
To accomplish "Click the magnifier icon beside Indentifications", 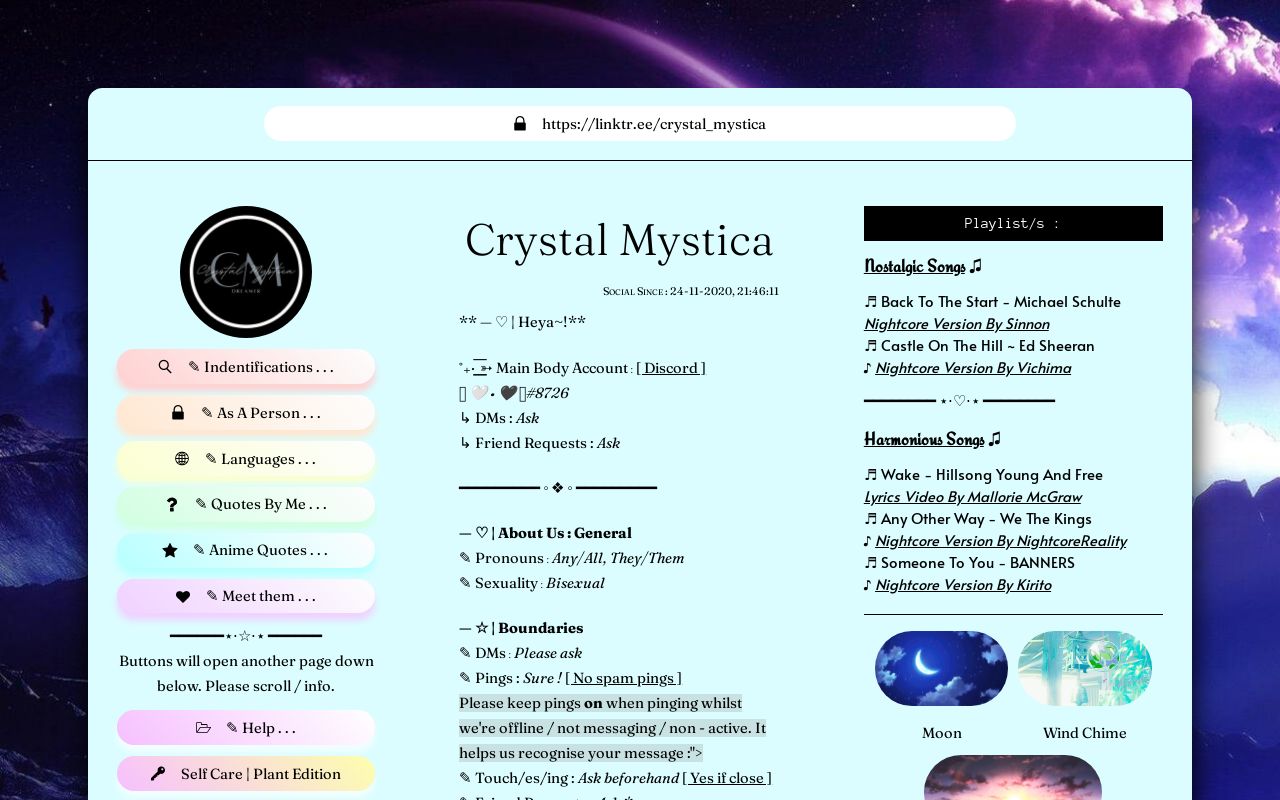I will coord(165,367).
